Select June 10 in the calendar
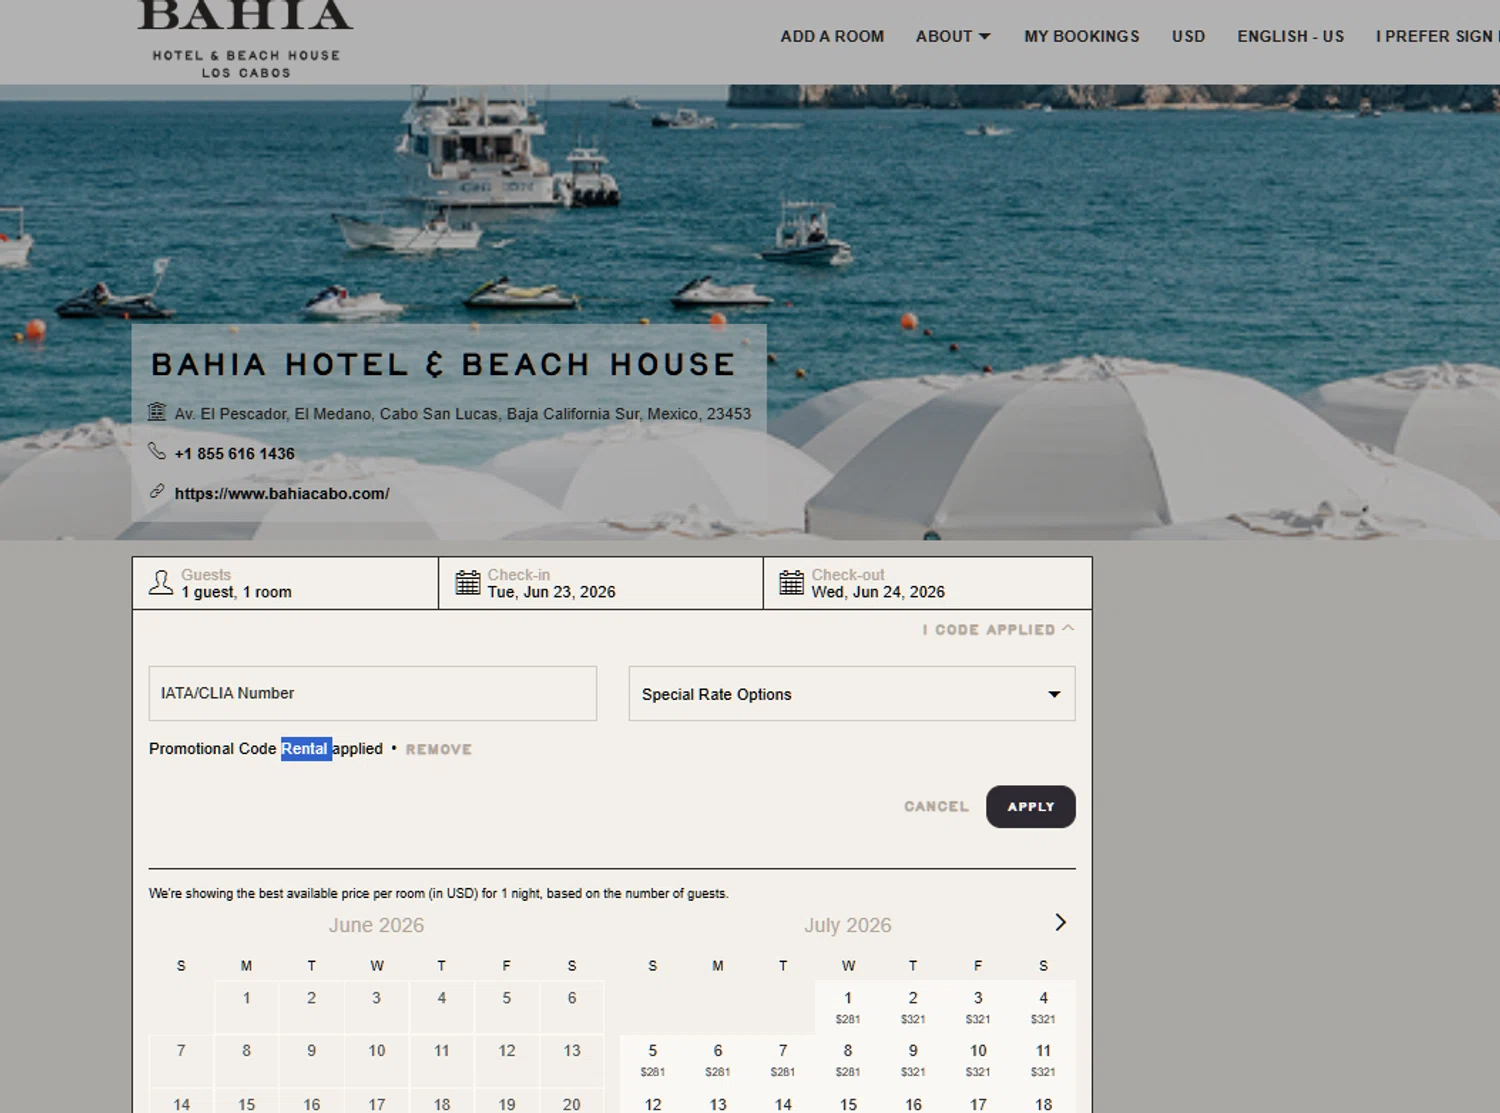 [x=377, y=1060]
